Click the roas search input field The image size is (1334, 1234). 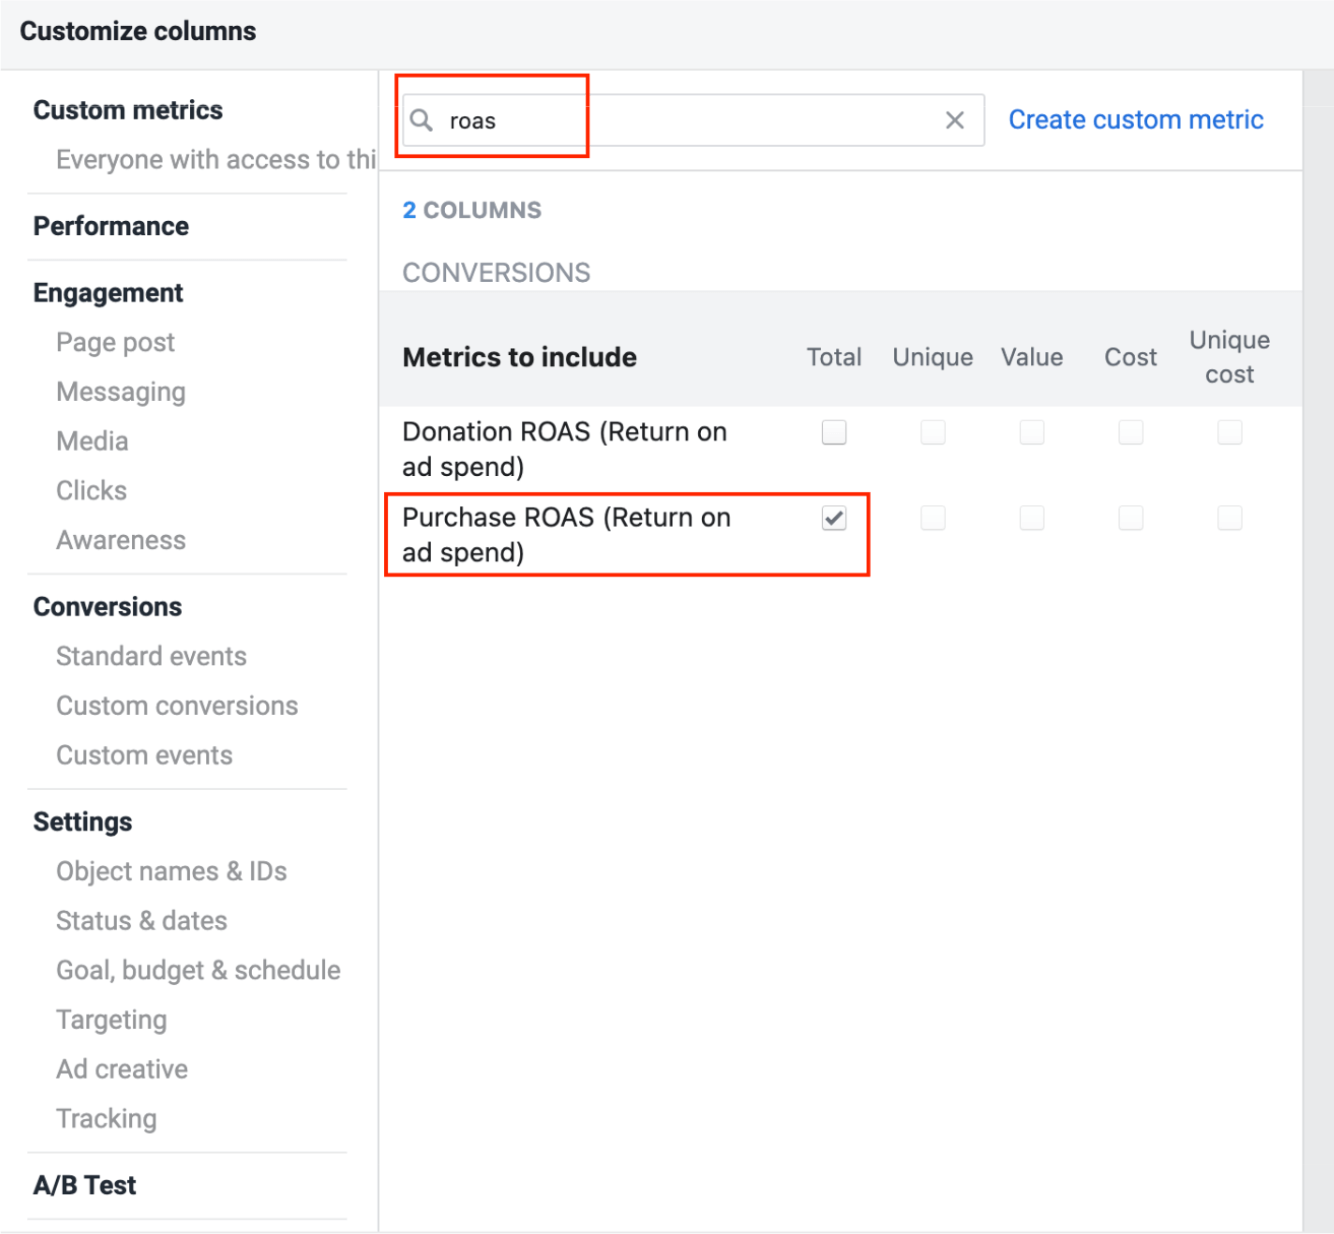[693, 120]
